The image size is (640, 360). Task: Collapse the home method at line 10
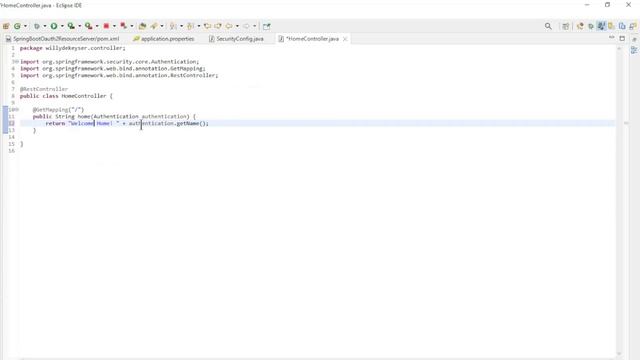17,109
